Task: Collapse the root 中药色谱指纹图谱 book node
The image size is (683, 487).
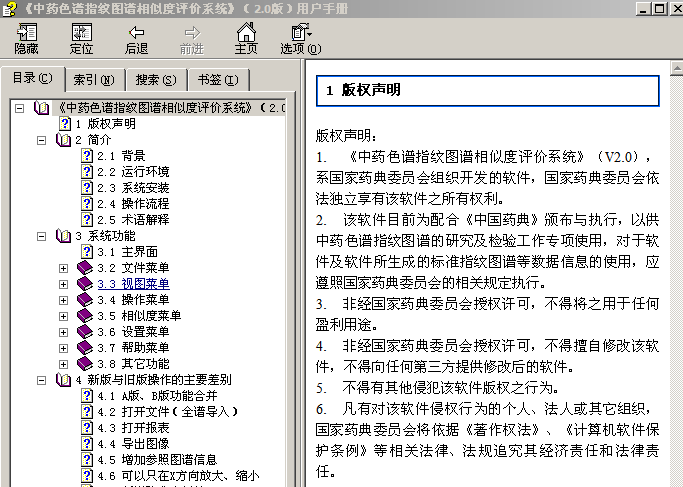Action: (x=20, y=108)
